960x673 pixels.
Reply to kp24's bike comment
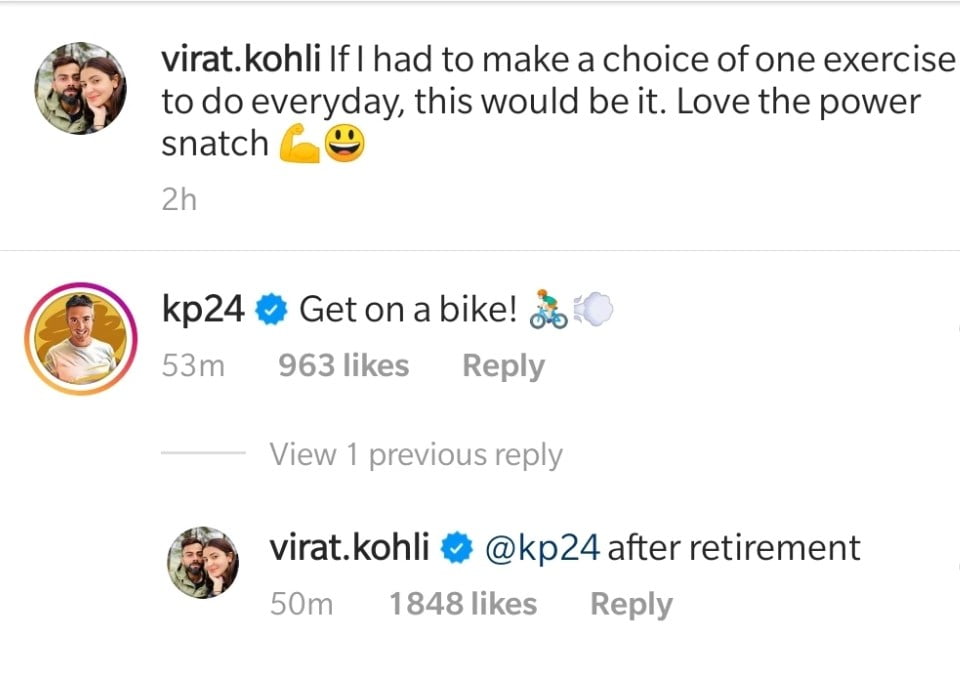pyautogui.click(x=503, y=366)
